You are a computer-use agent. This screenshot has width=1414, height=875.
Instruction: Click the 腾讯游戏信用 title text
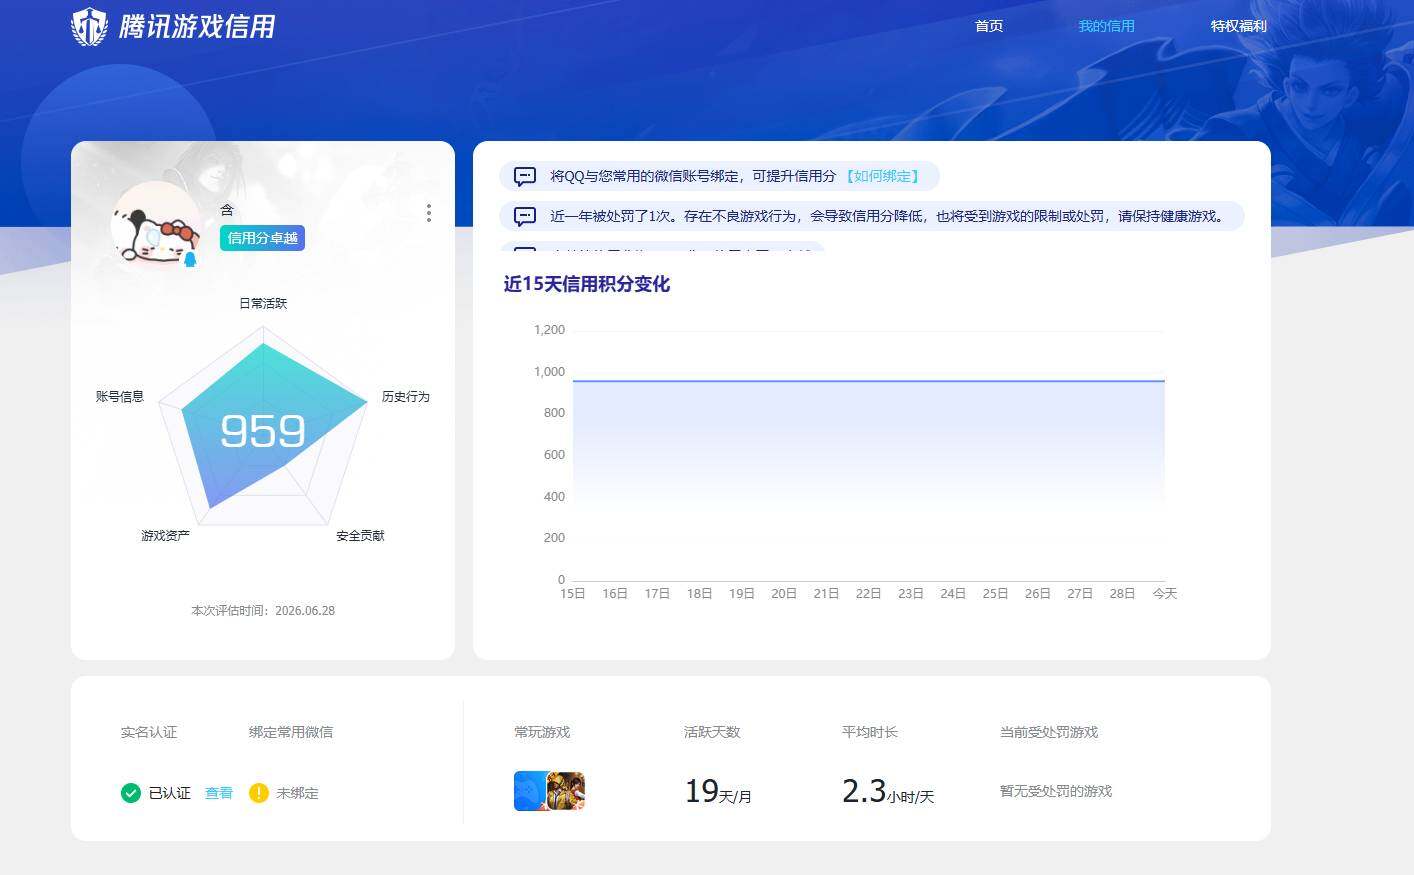pos(197,26)
